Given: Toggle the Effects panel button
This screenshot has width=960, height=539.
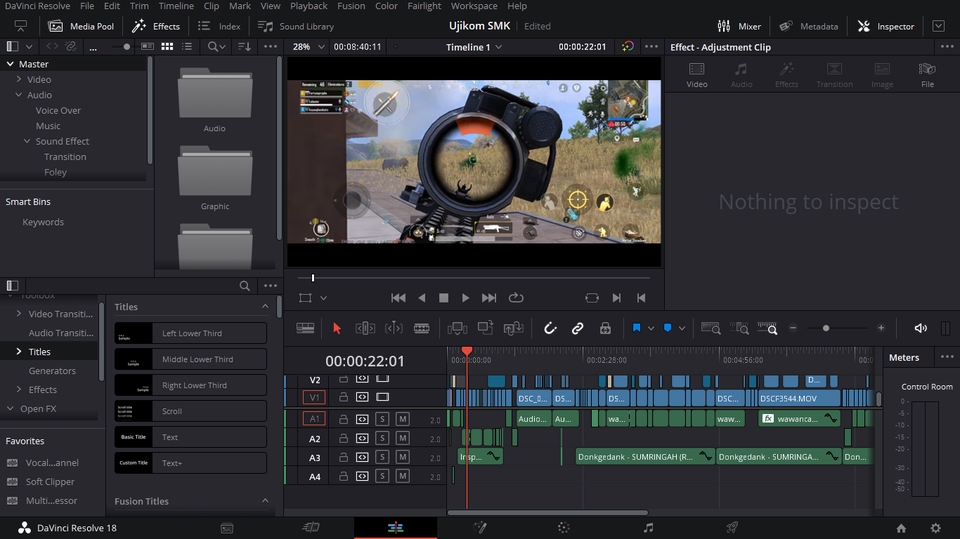Looking at the screenshot, I should 156,26.
